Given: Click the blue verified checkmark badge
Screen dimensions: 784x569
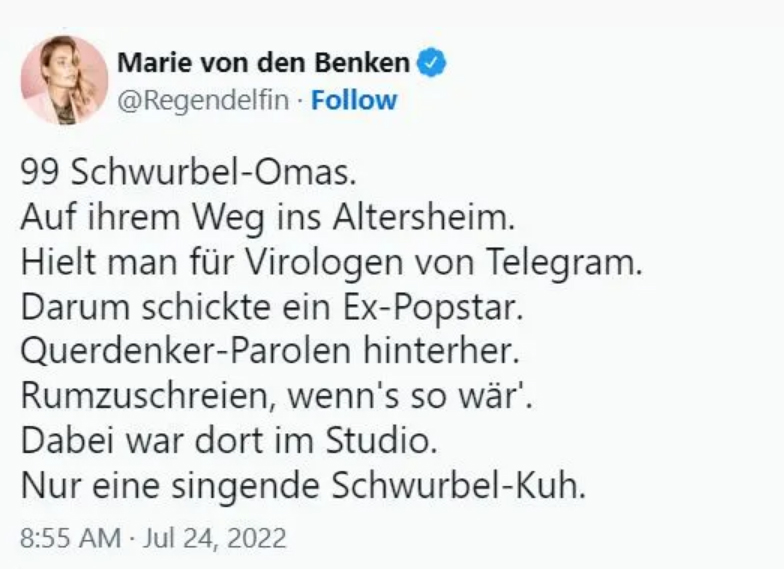Looking at the screenshot, I should coord(431,62).
